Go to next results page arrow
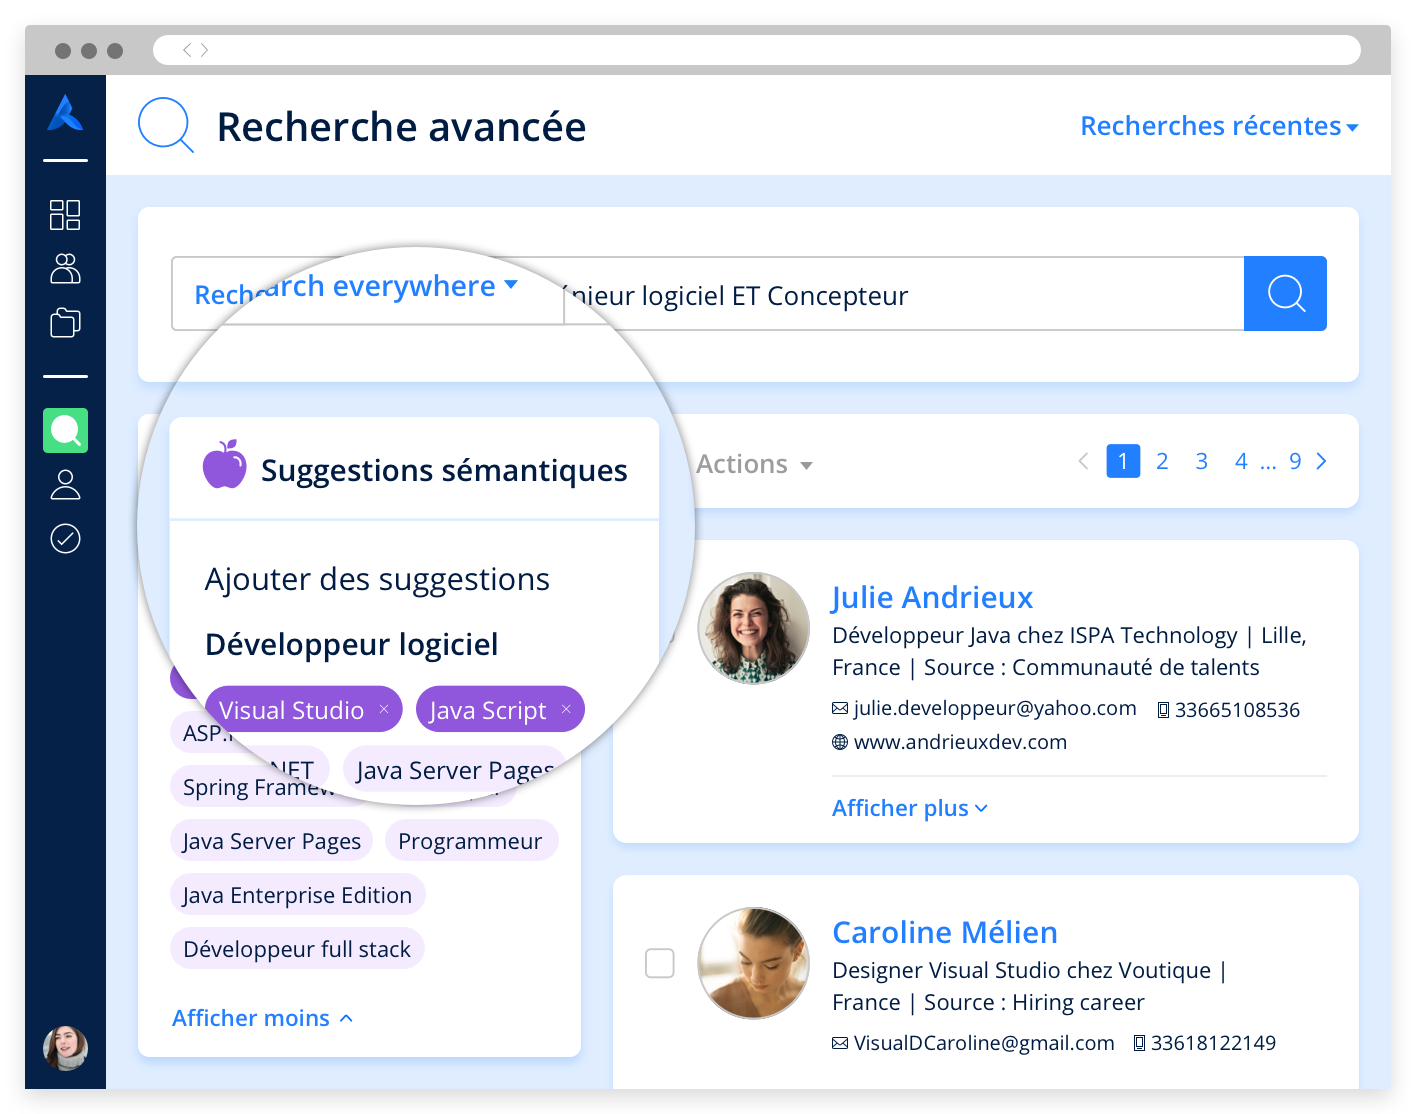The width and height of the screenshot is (1416, 1114). coord(1322,461)
